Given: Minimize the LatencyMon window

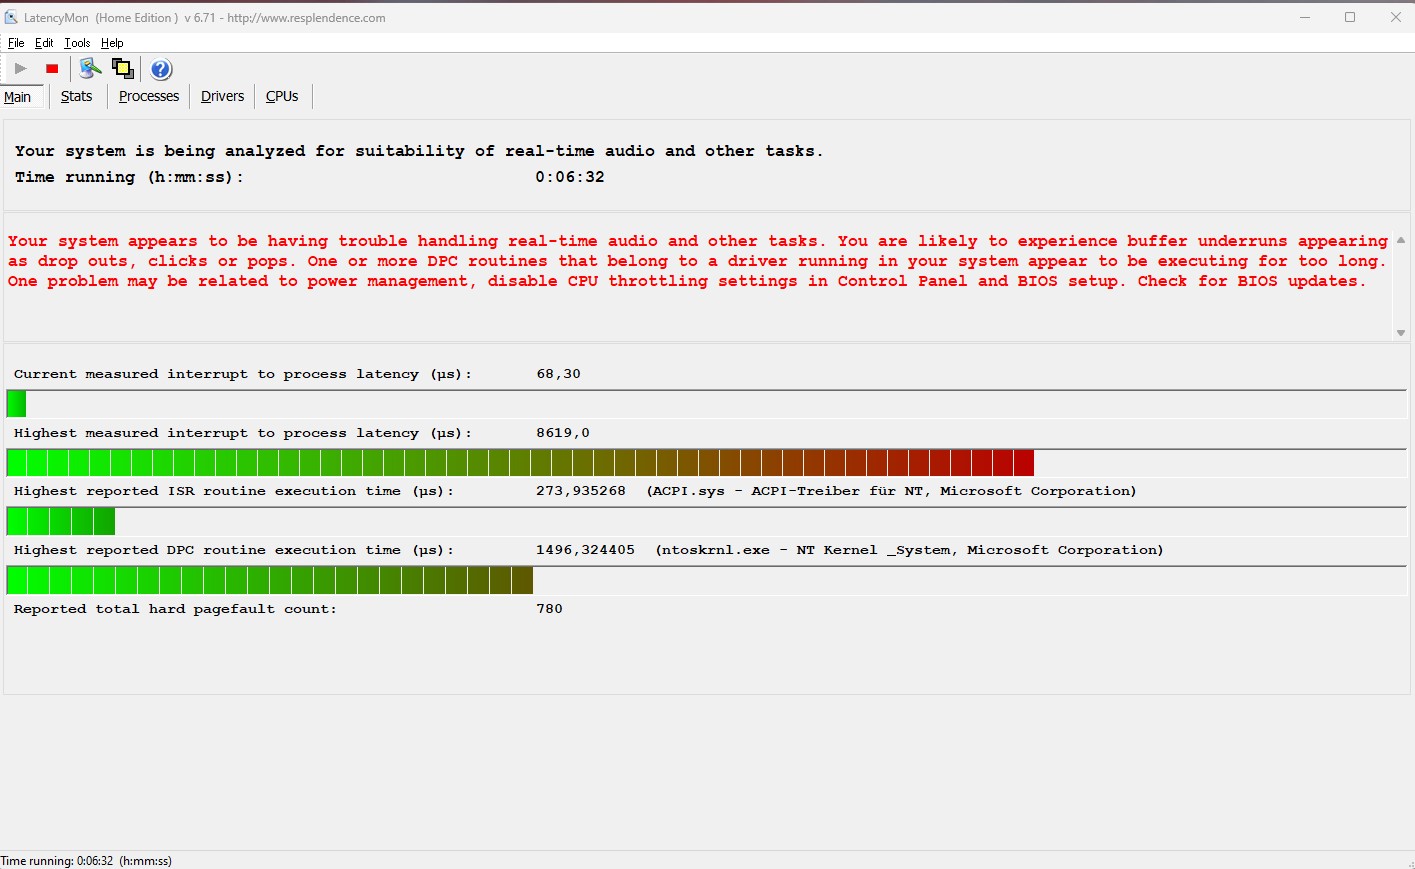Looking at the screenshot, I should pyautogui.click(x=1305, y=17).
